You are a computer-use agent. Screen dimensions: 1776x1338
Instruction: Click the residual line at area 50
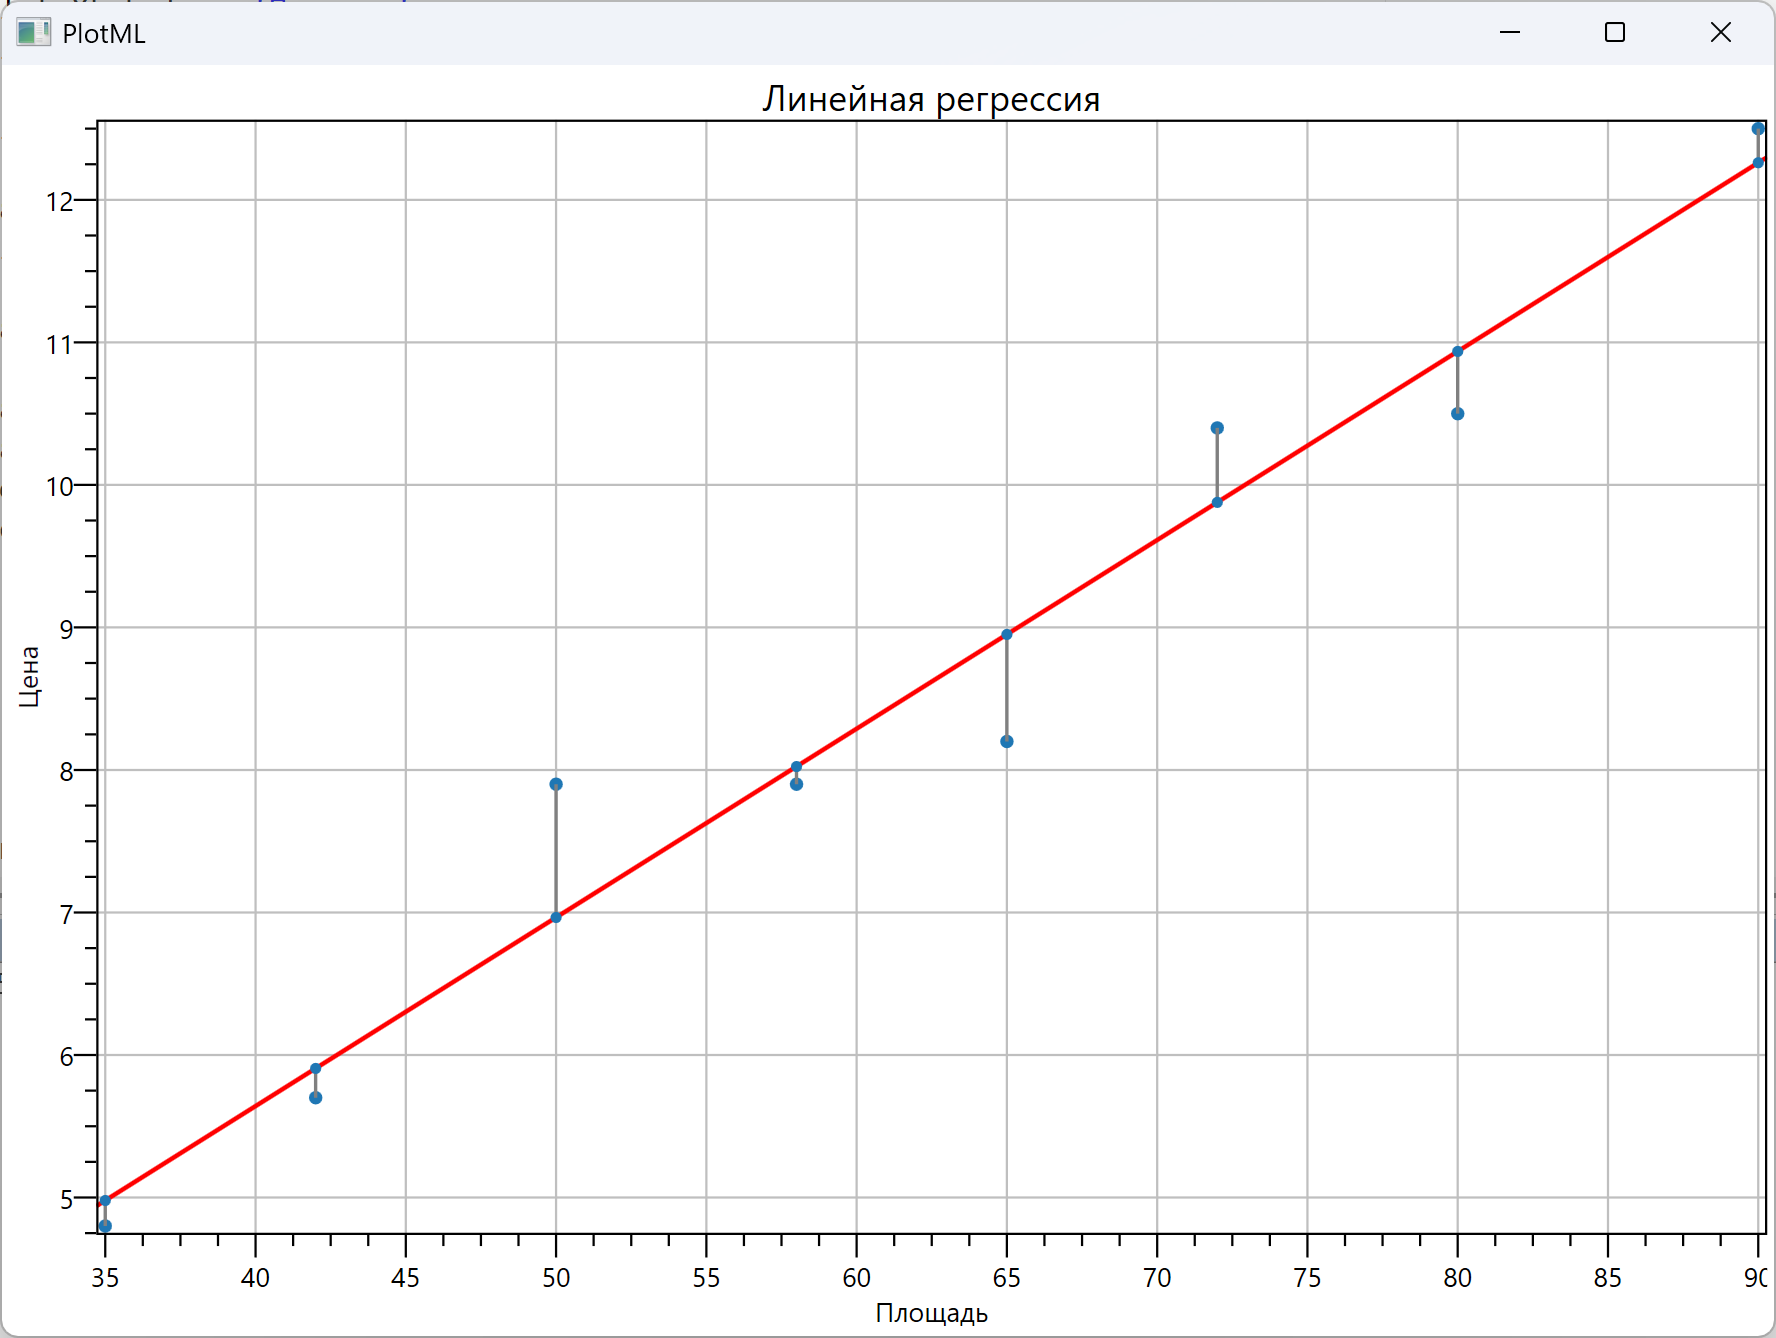point(556,850)
